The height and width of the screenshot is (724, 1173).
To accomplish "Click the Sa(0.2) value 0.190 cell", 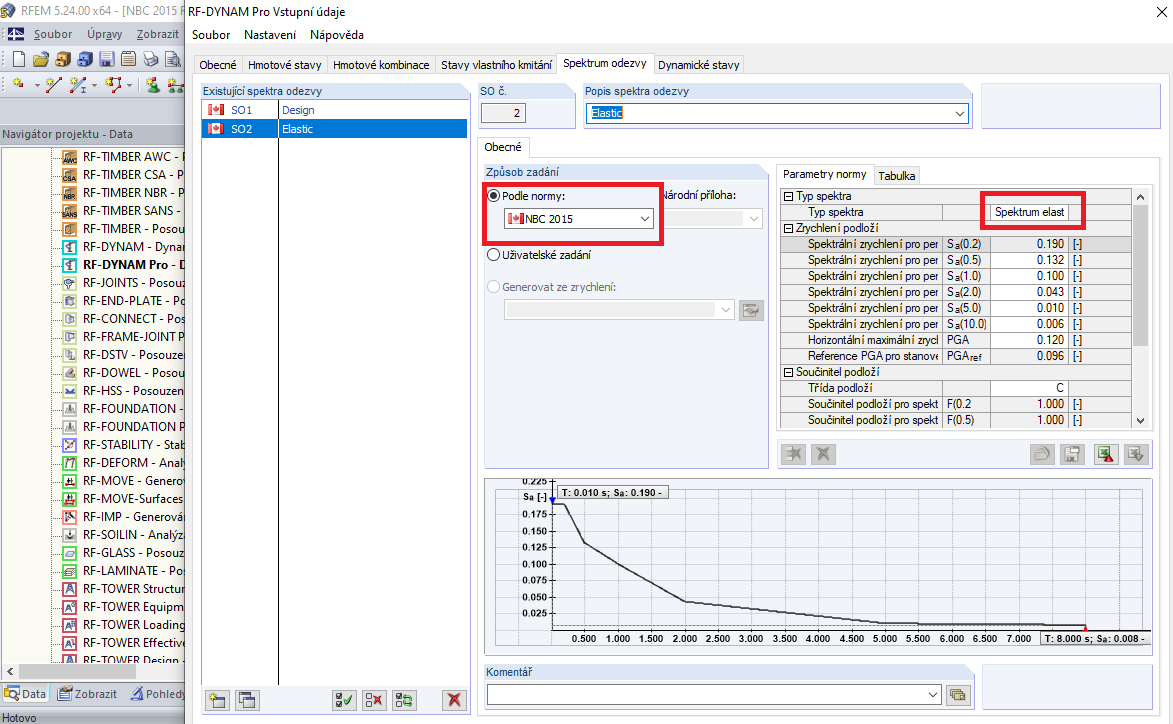I will tap(1029, 244).
